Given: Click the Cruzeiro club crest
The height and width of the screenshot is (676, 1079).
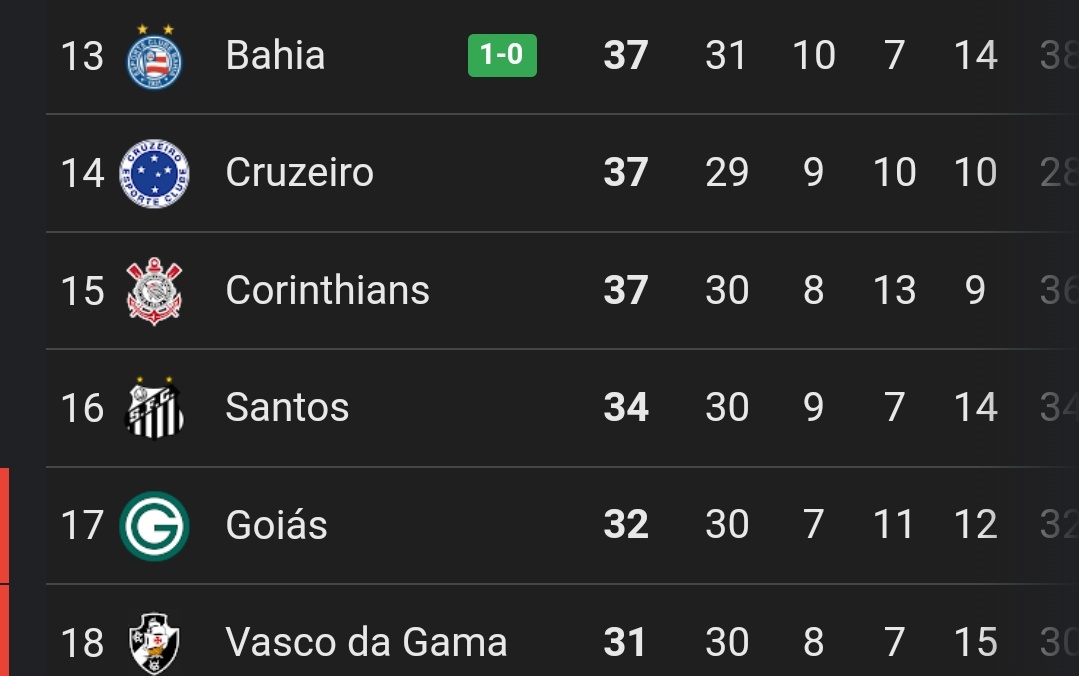Looking at the screenshot, I should (154, 174).
